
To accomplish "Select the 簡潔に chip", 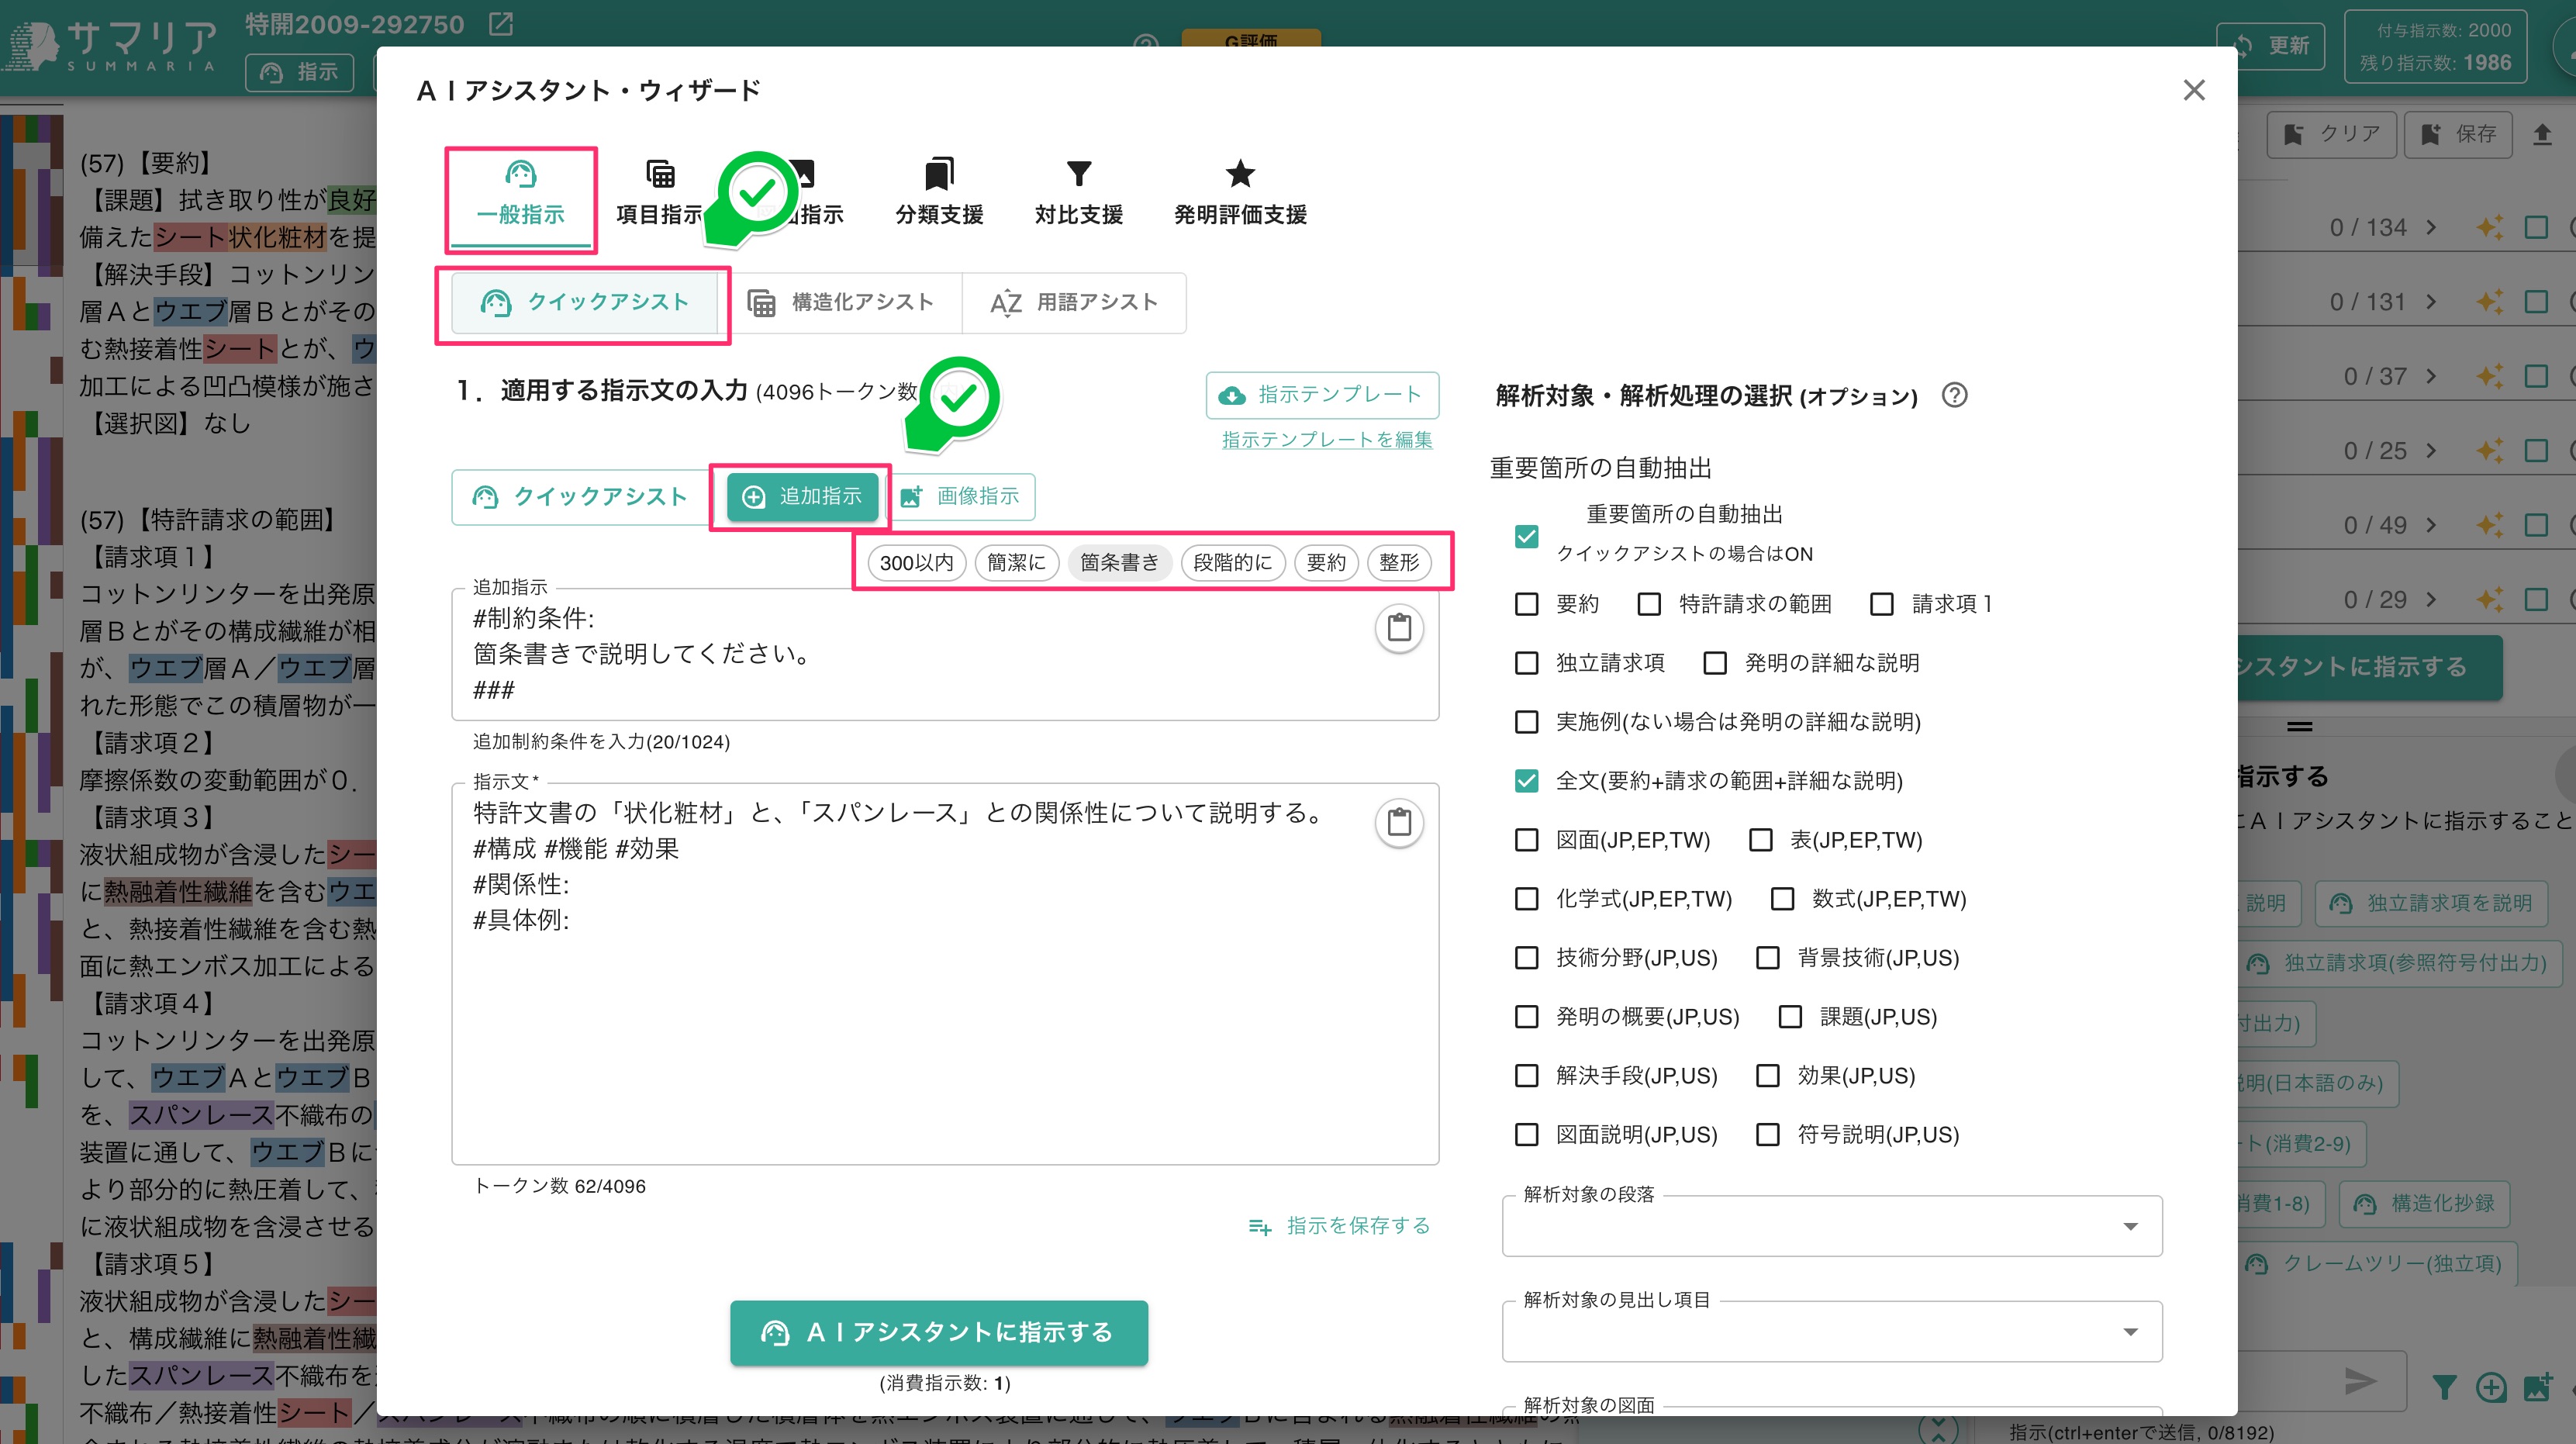I will point(1016,562).
